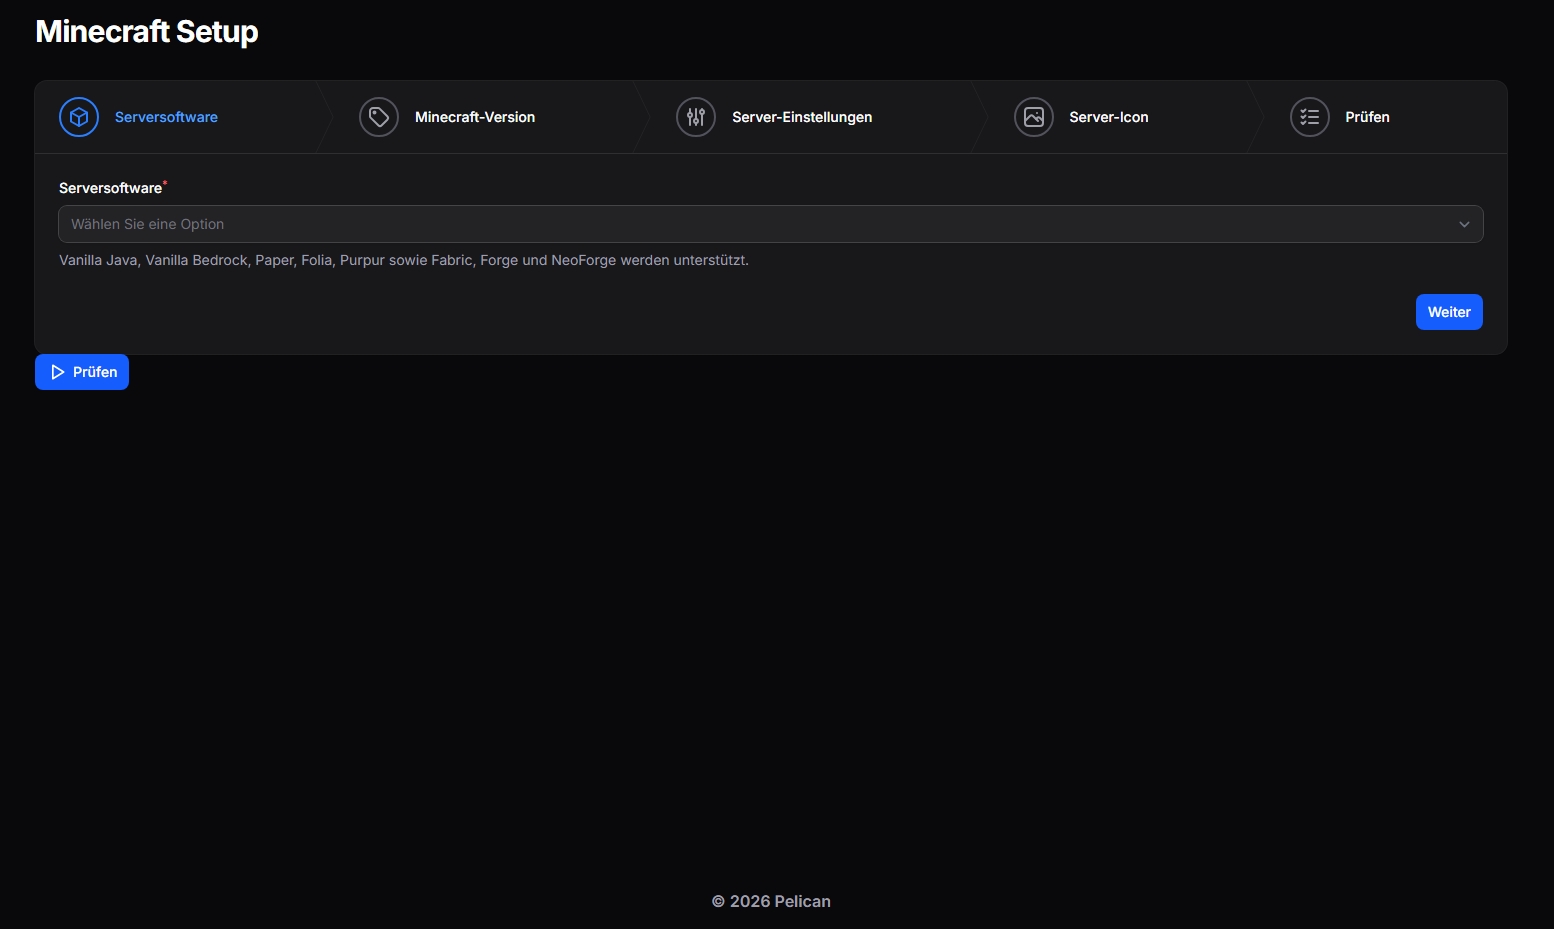The image size is (1554, 929).
Task: Click the Serversoftware field label
Action: (x=111, y=188)
